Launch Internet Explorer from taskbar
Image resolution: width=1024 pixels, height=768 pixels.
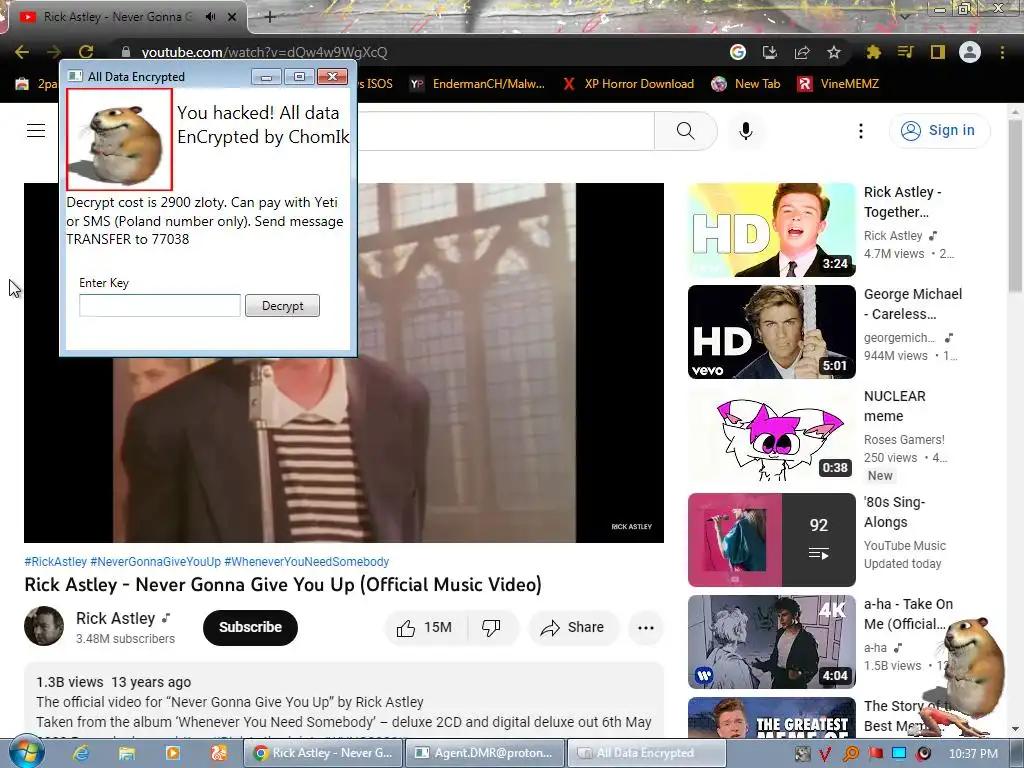[81, 753]
